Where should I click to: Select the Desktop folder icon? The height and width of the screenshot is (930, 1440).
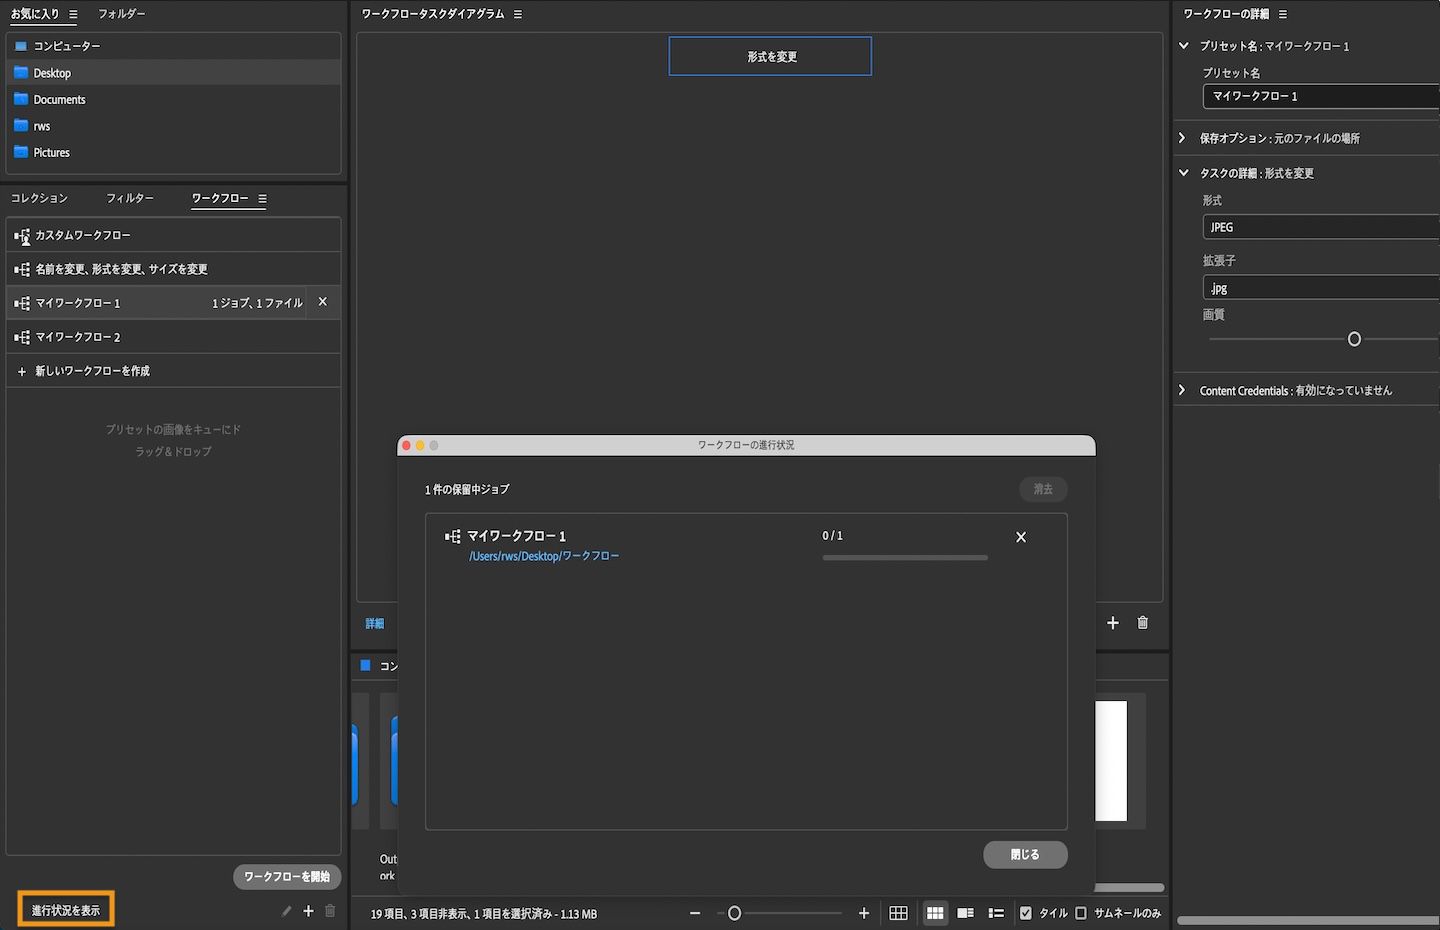click(21, 73)
